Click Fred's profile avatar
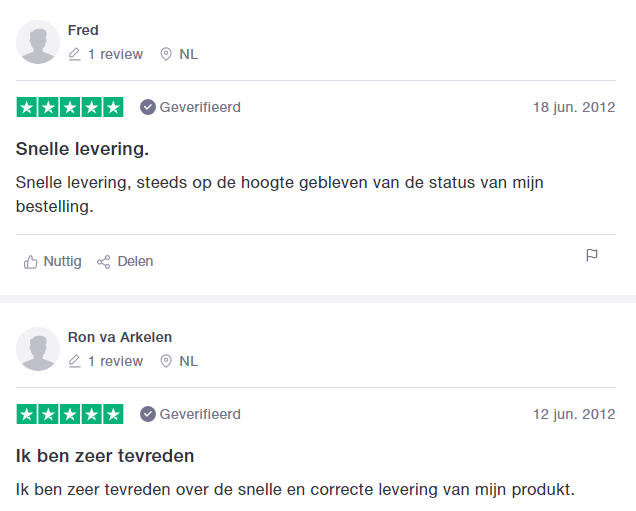 click(38, 42)
